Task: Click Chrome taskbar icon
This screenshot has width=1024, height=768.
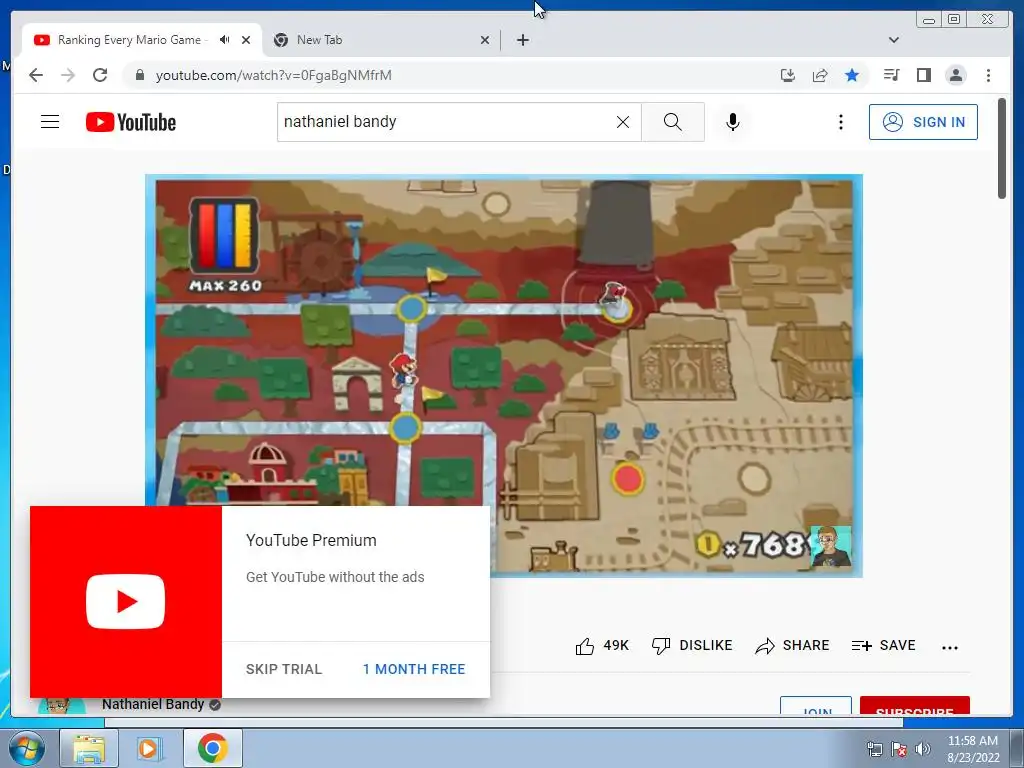Action: point(212,748)
